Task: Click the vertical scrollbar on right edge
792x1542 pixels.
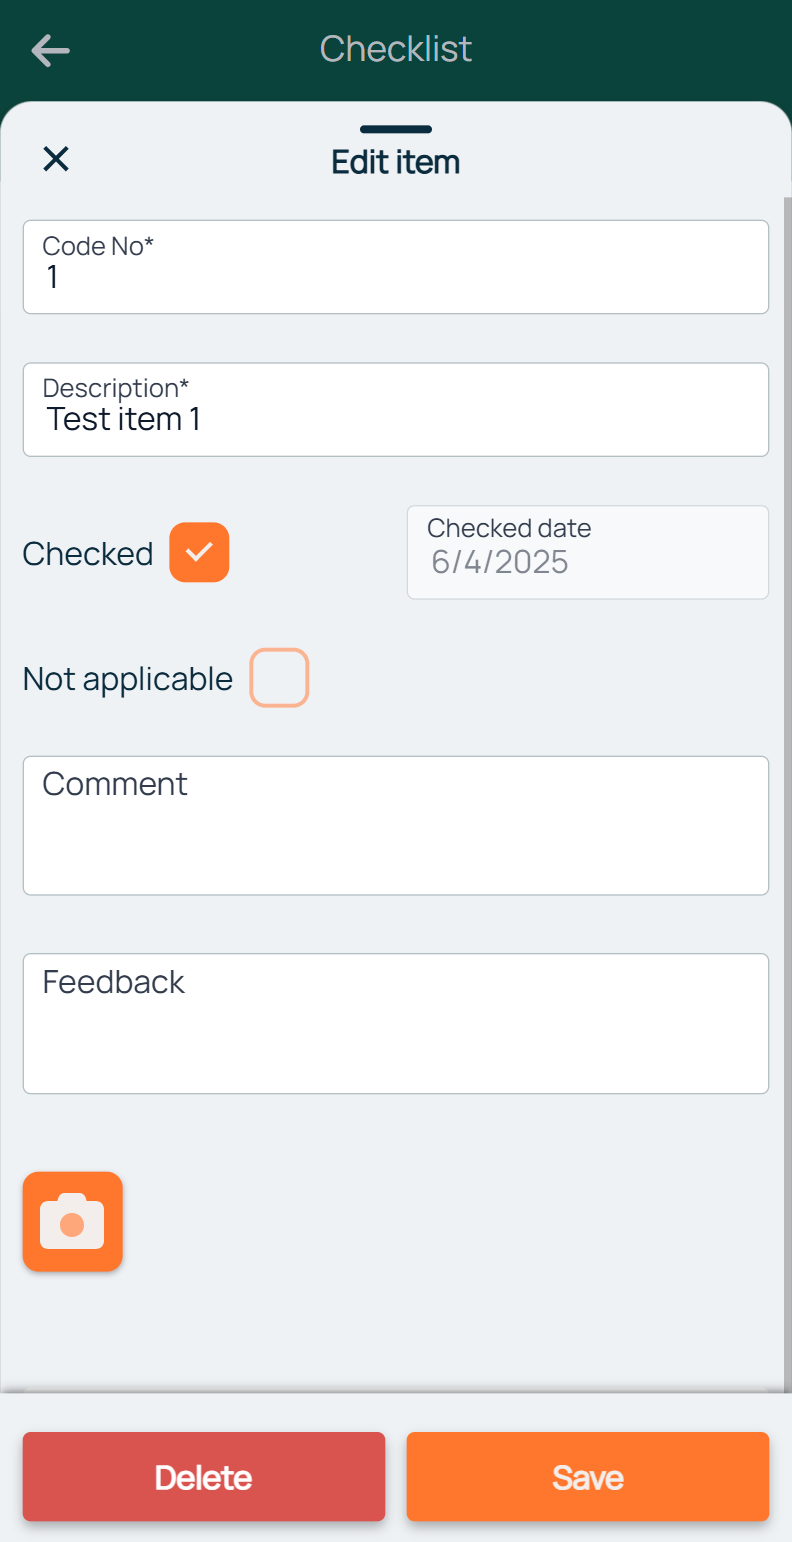Action: [x=787, y=790]
